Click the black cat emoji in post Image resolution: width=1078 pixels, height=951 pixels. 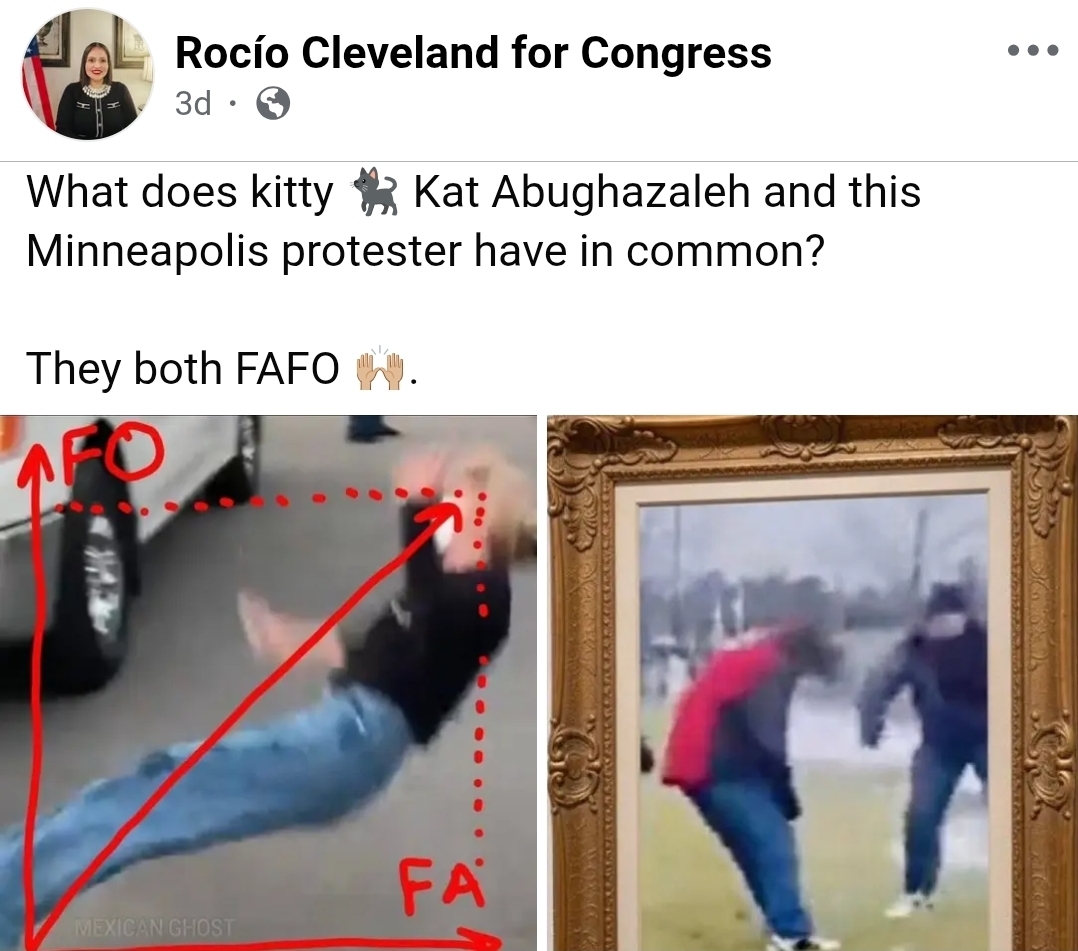375,192
